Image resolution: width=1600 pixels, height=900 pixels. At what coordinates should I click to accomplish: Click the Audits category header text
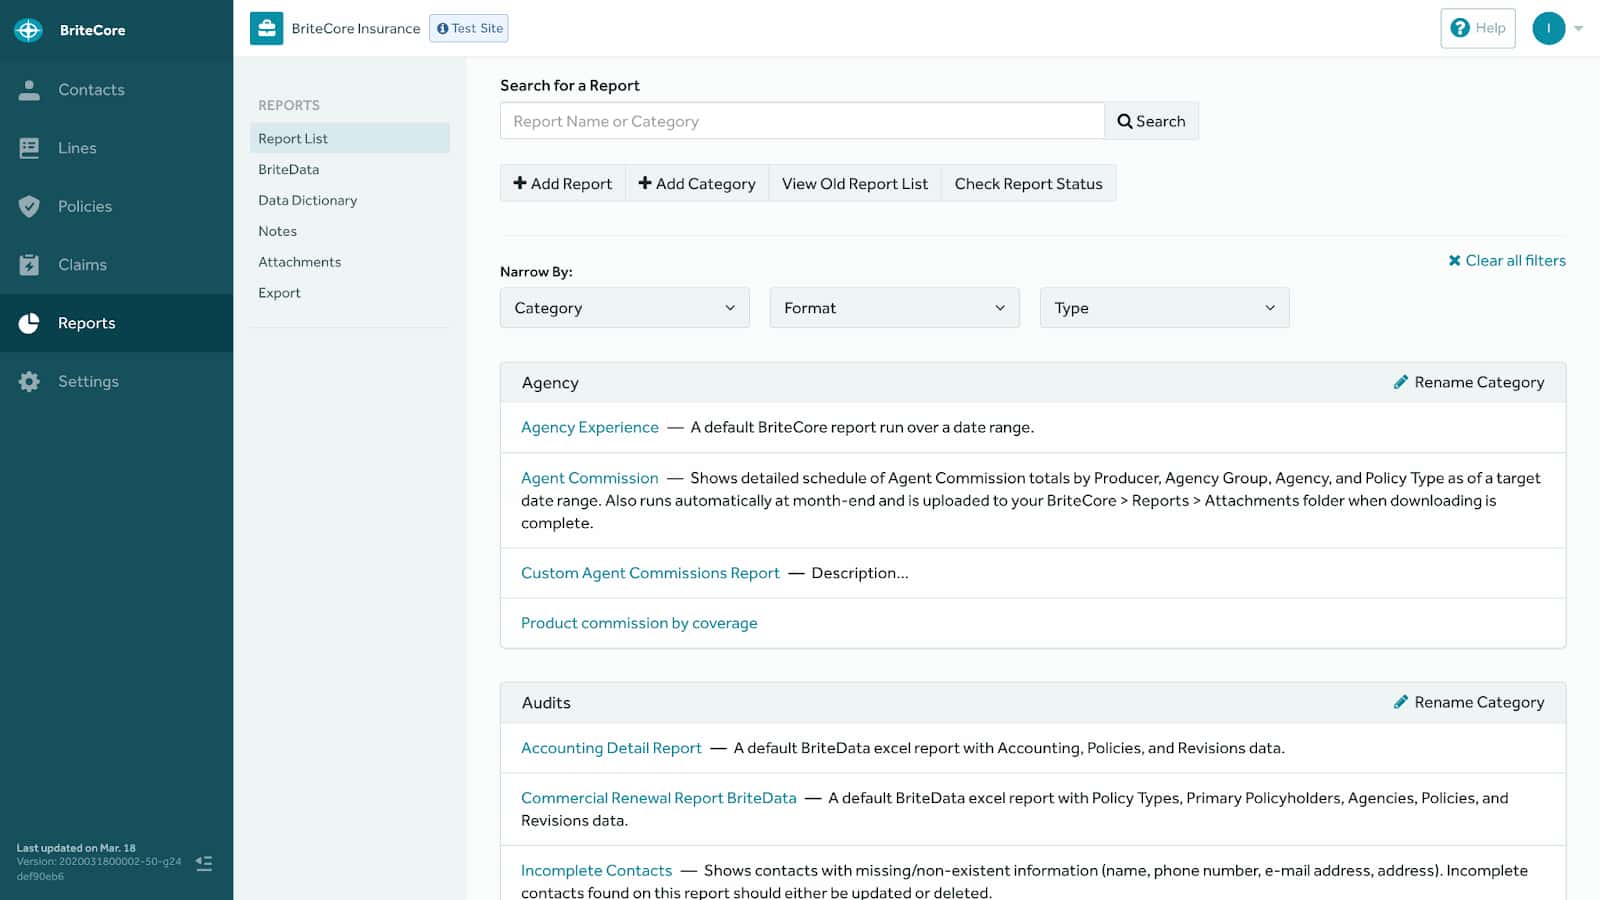tap(546, 703)
